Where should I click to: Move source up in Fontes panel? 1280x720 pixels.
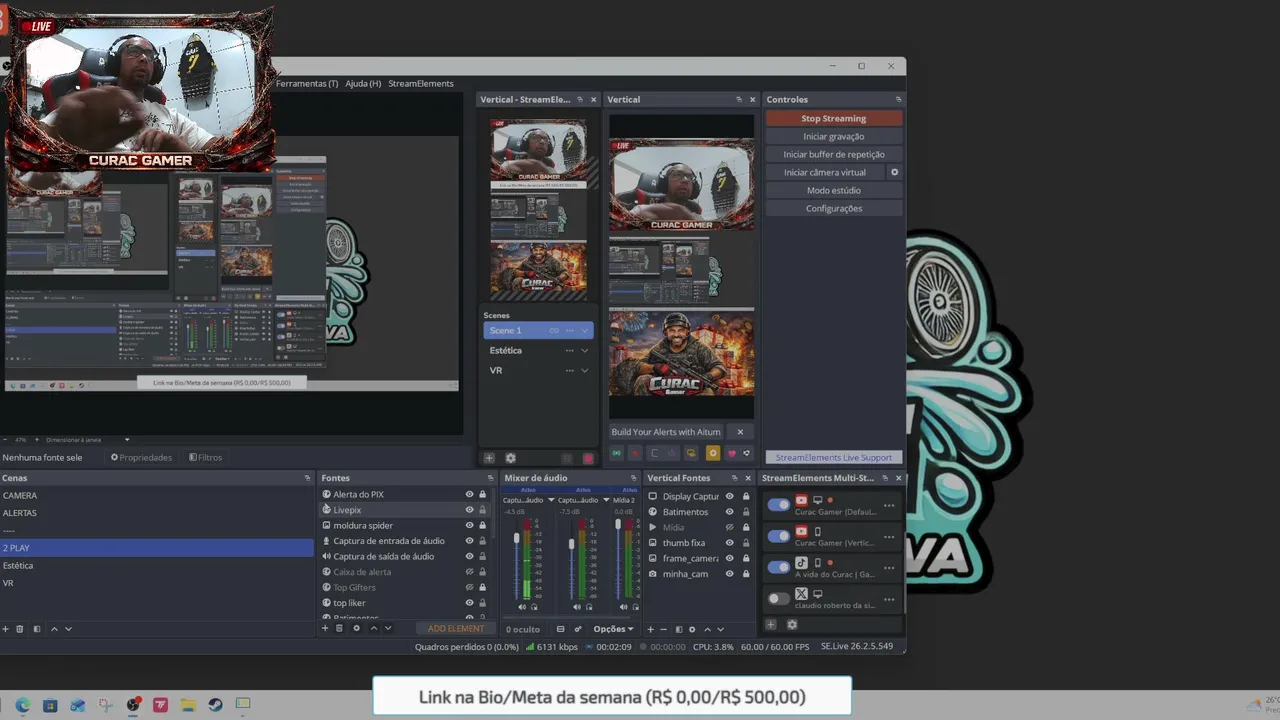click(x=374, y=628)
